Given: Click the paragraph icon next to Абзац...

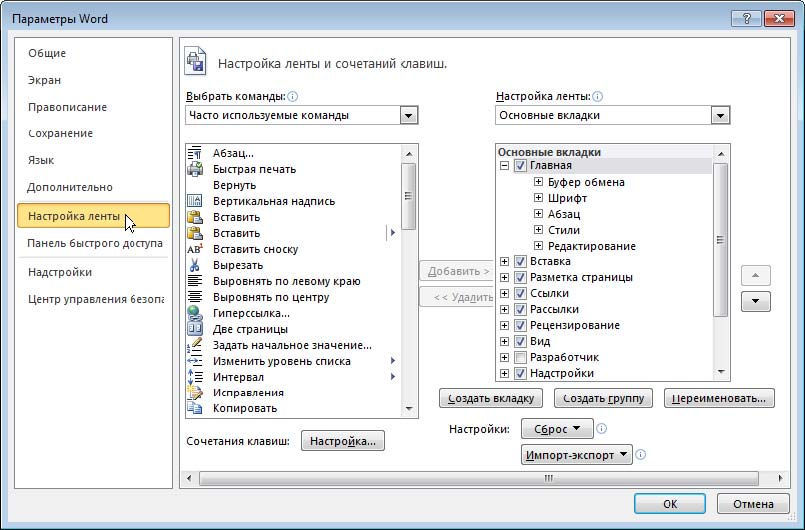Looking at the screenshot, I should 195,153.
